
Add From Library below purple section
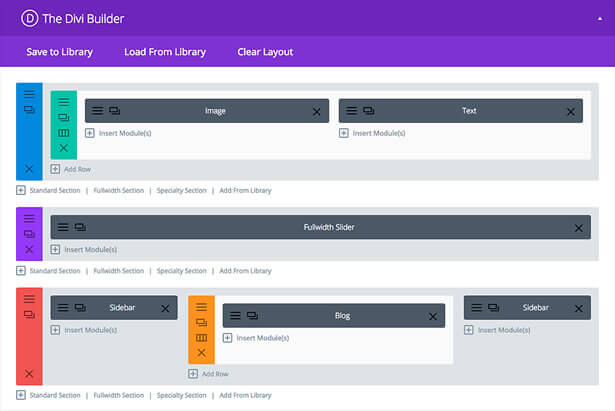coord(245,271)
